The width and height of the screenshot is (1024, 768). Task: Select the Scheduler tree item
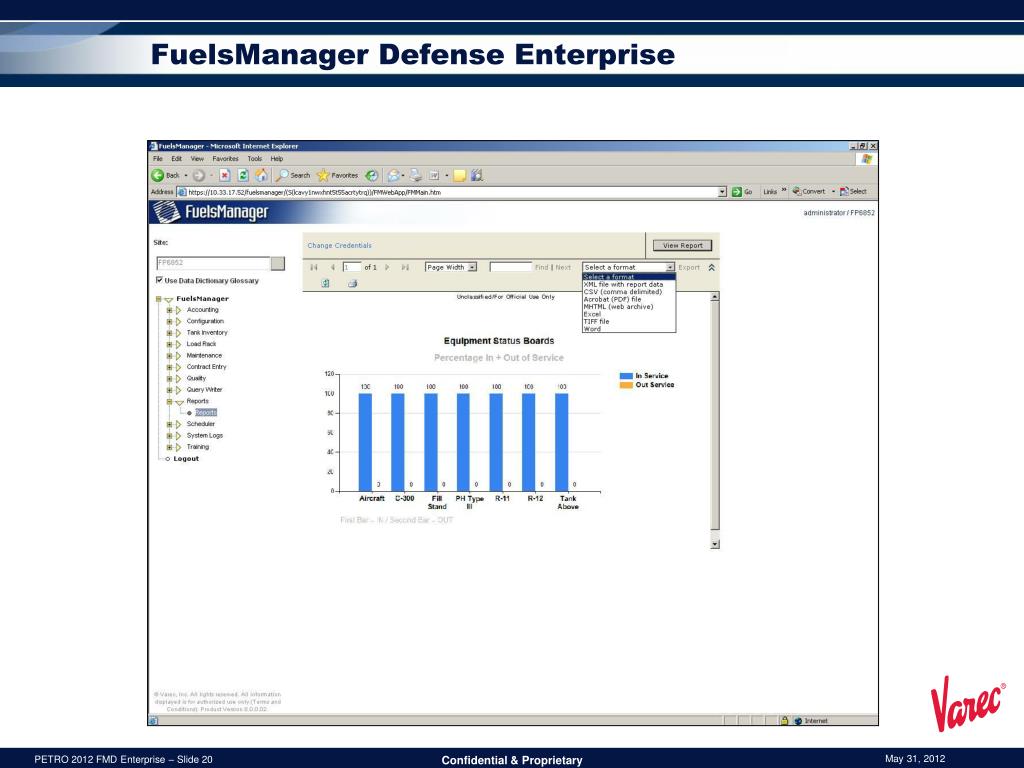click(200, 424)
